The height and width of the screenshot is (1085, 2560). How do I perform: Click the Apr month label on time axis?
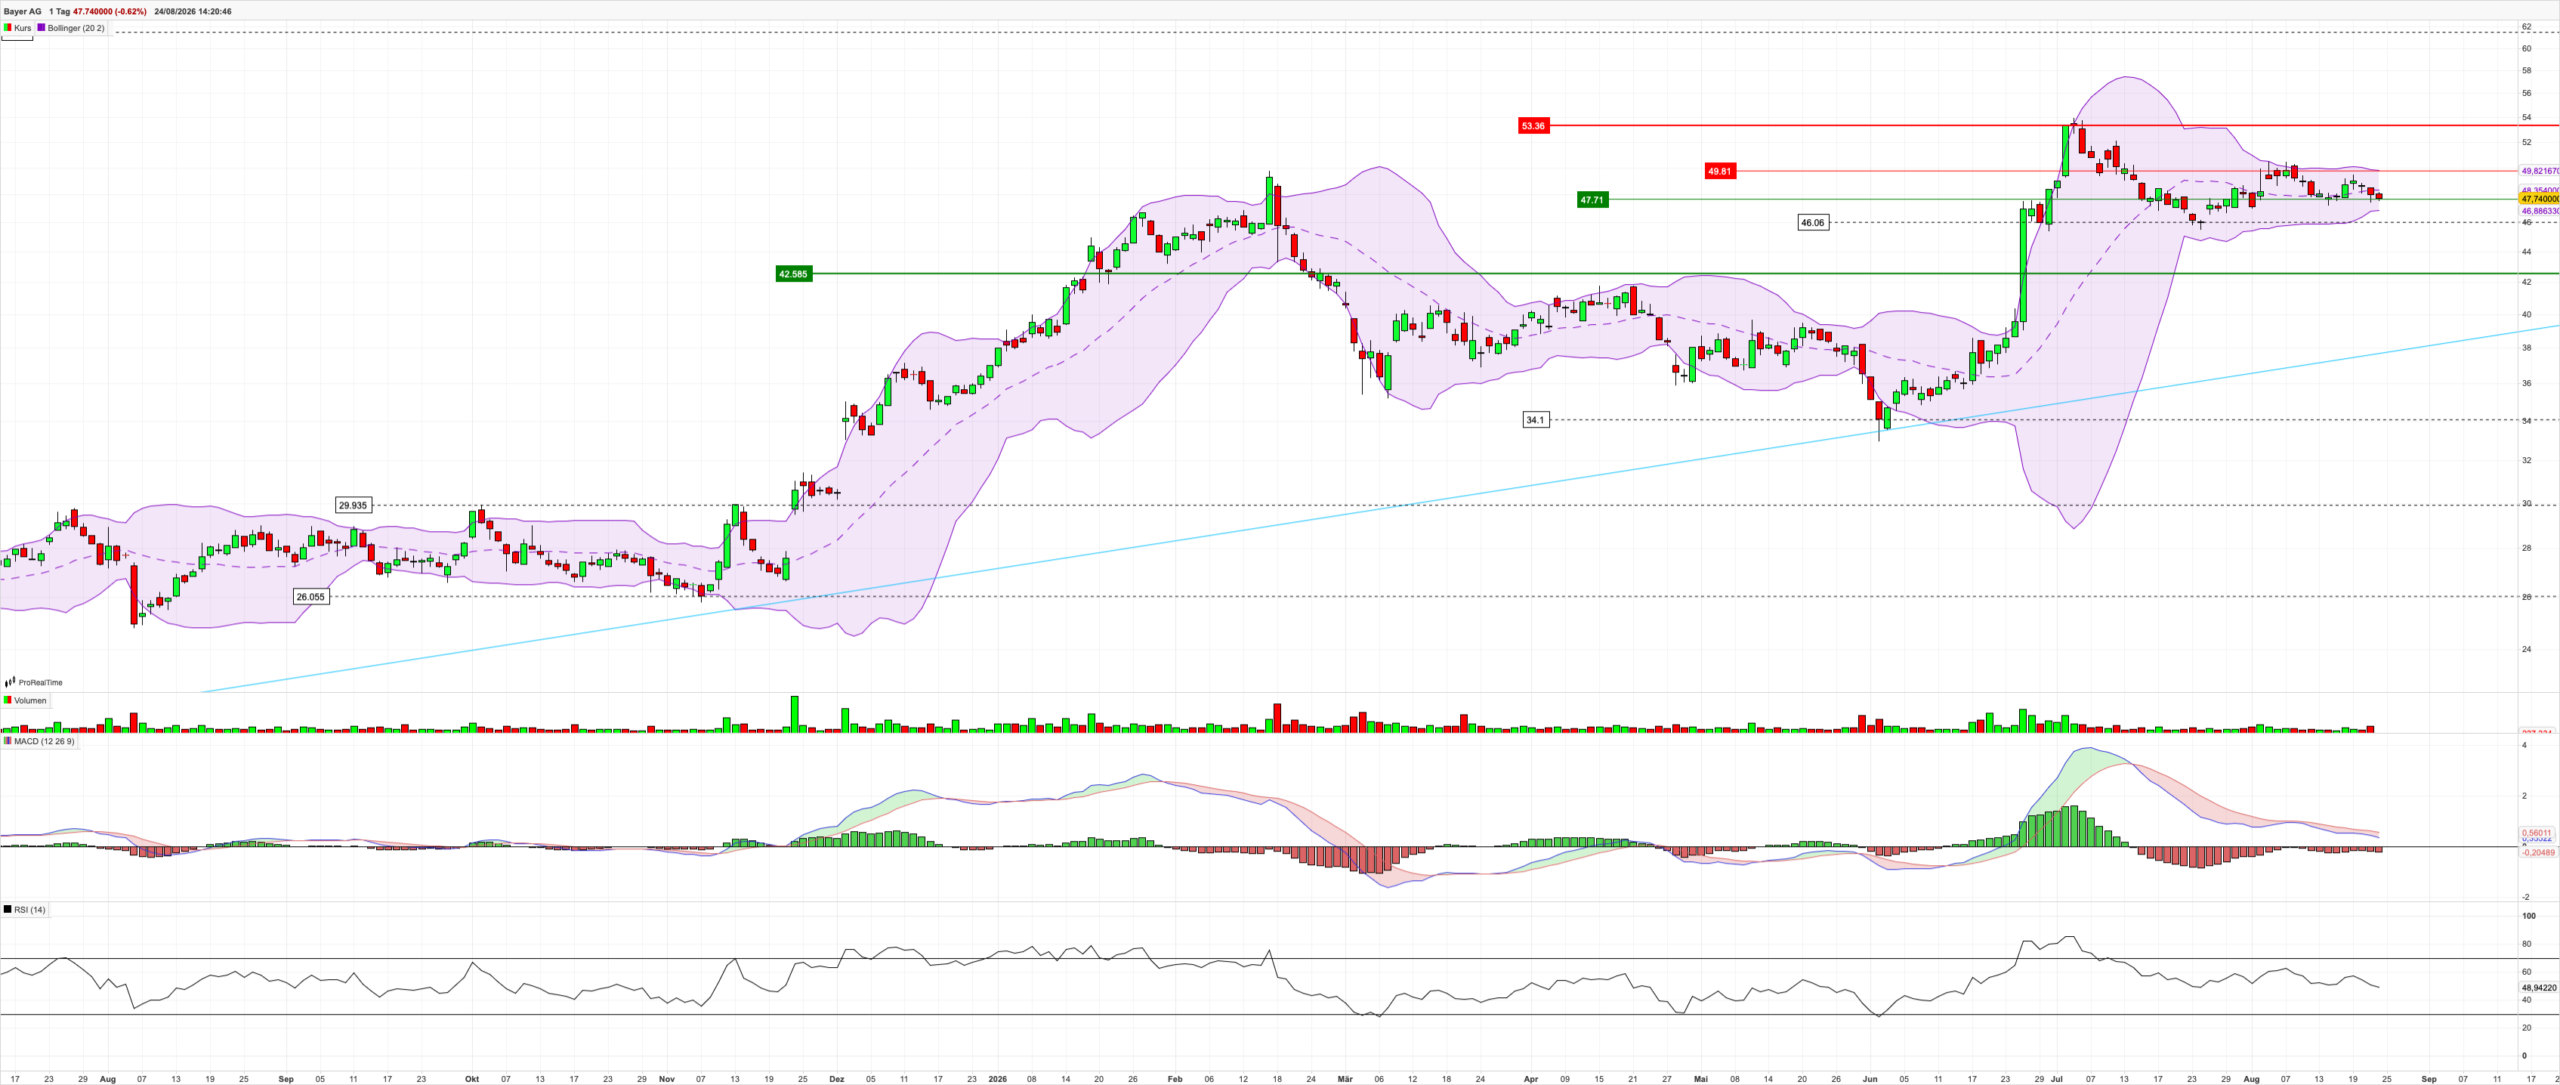pos(1531,1079)
